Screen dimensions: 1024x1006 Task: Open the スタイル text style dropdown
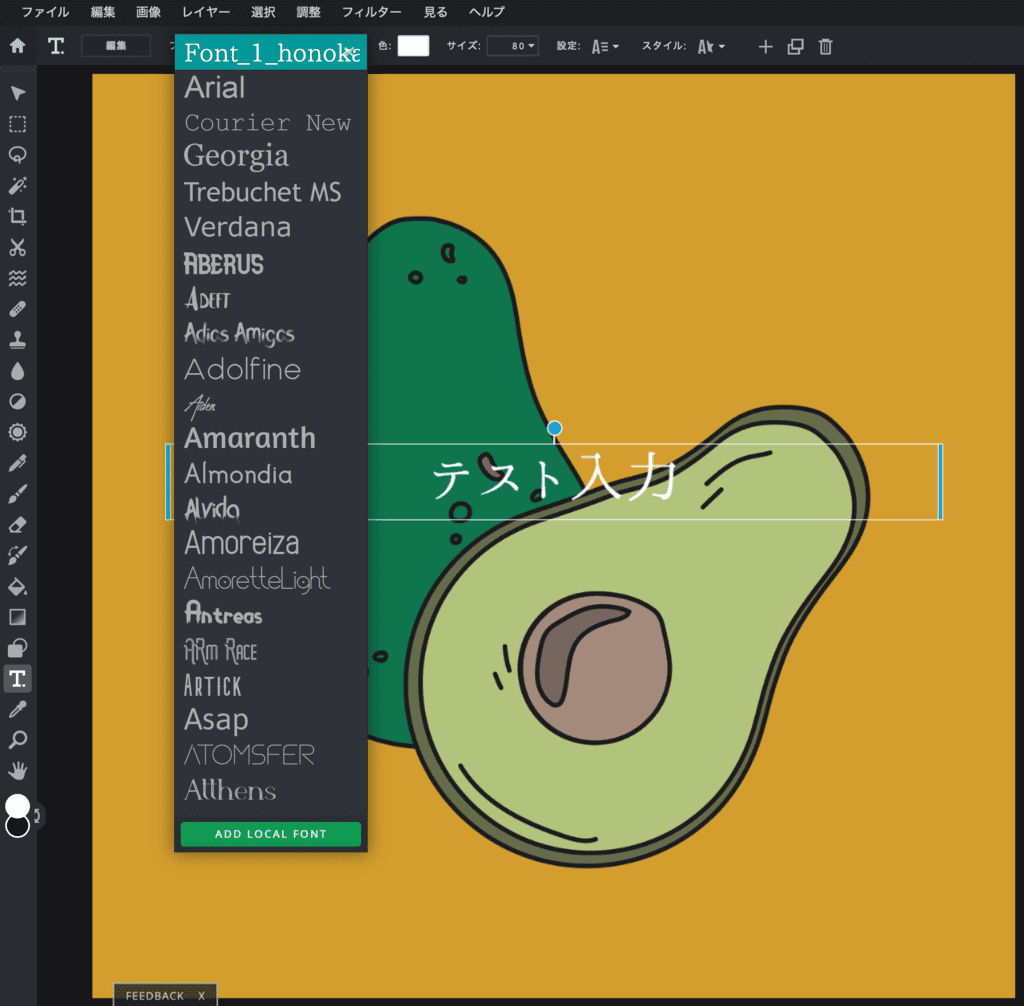(x=710, y=46)
